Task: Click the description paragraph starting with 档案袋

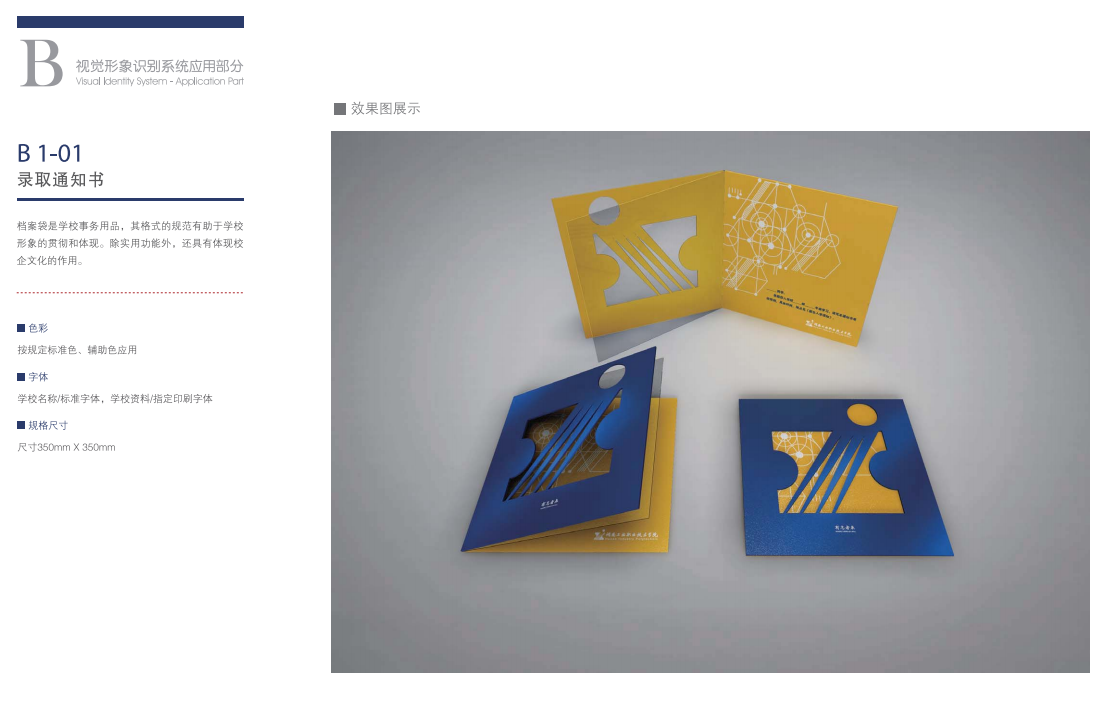Action: 130,243
